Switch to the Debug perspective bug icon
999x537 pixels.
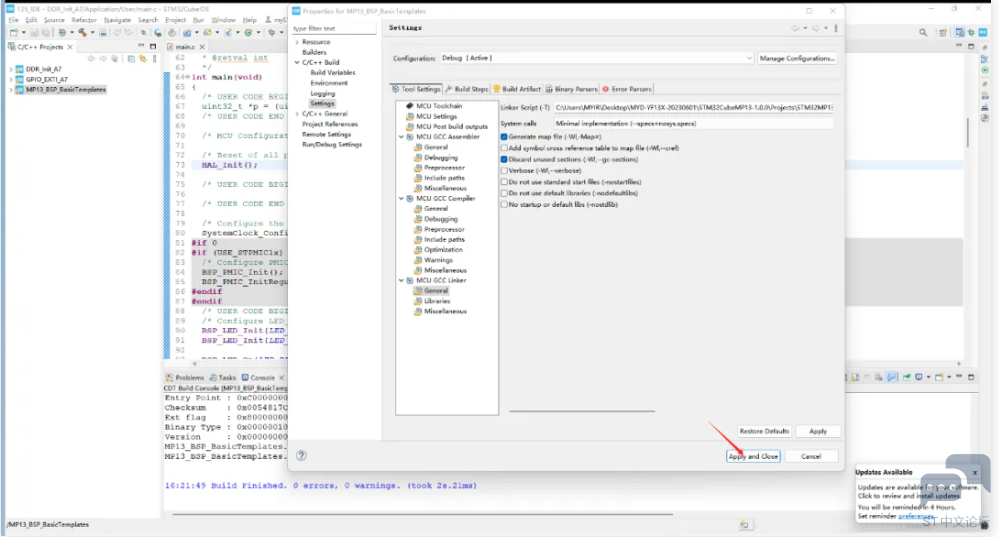(x=972, y=32)
